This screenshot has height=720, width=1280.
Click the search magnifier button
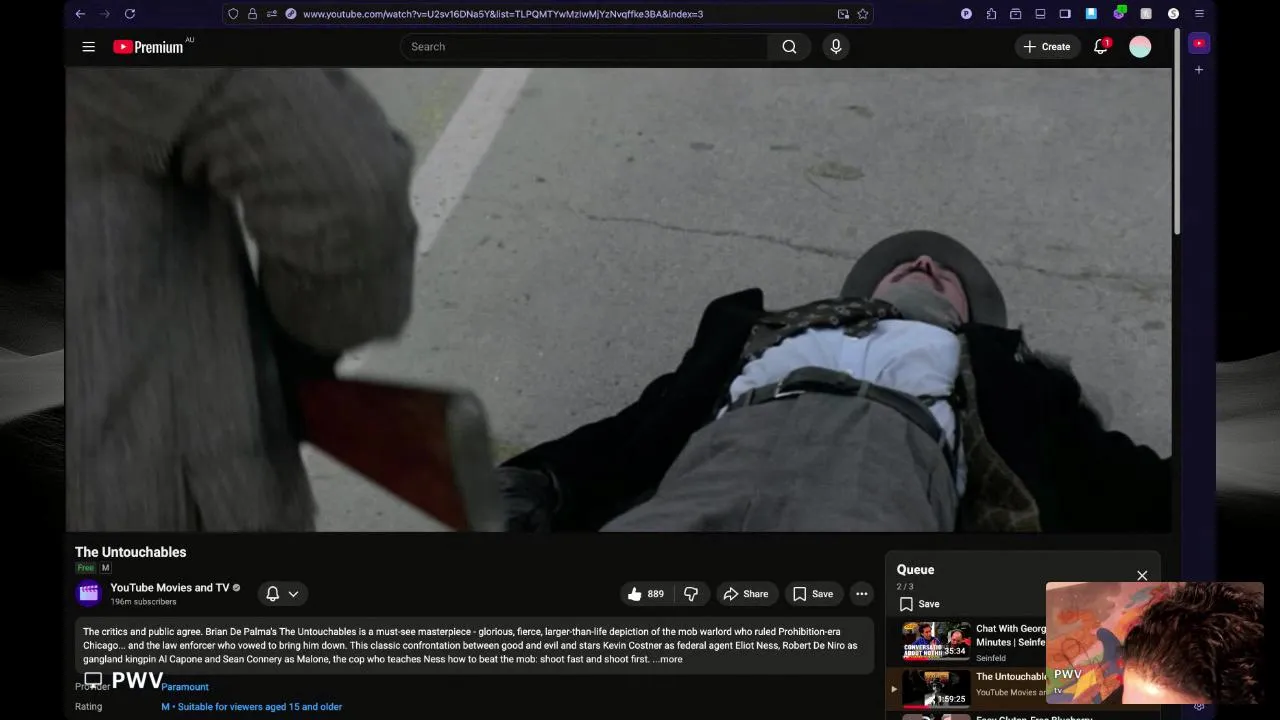pos(789,47)
